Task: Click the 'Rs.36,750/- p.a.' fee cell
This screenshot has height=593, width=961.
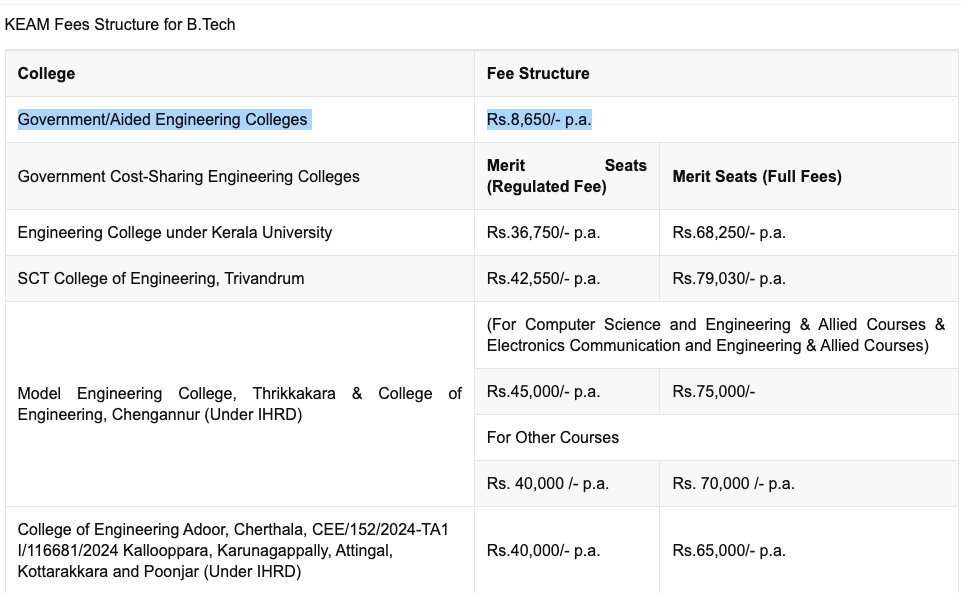Action: click(x=543, y=233)
